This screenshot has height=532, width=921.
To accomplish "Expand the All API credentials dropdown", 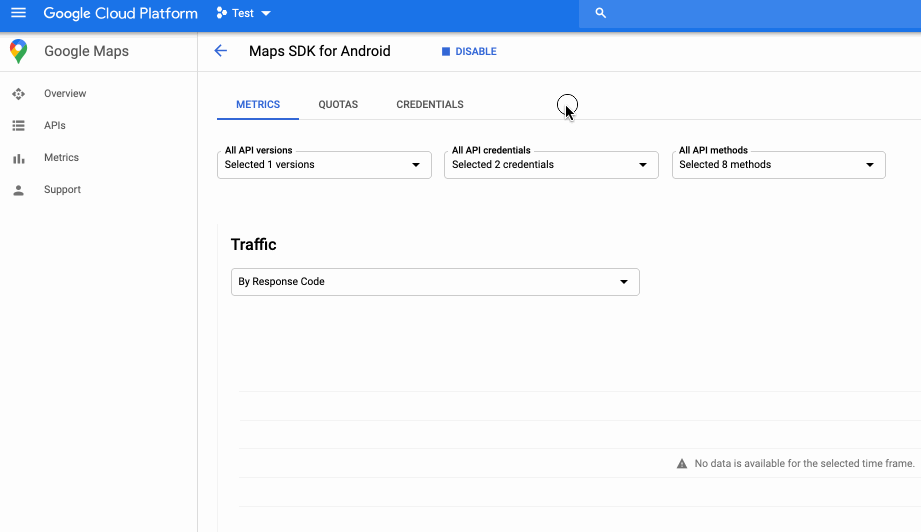I will [x=551, y=165].
